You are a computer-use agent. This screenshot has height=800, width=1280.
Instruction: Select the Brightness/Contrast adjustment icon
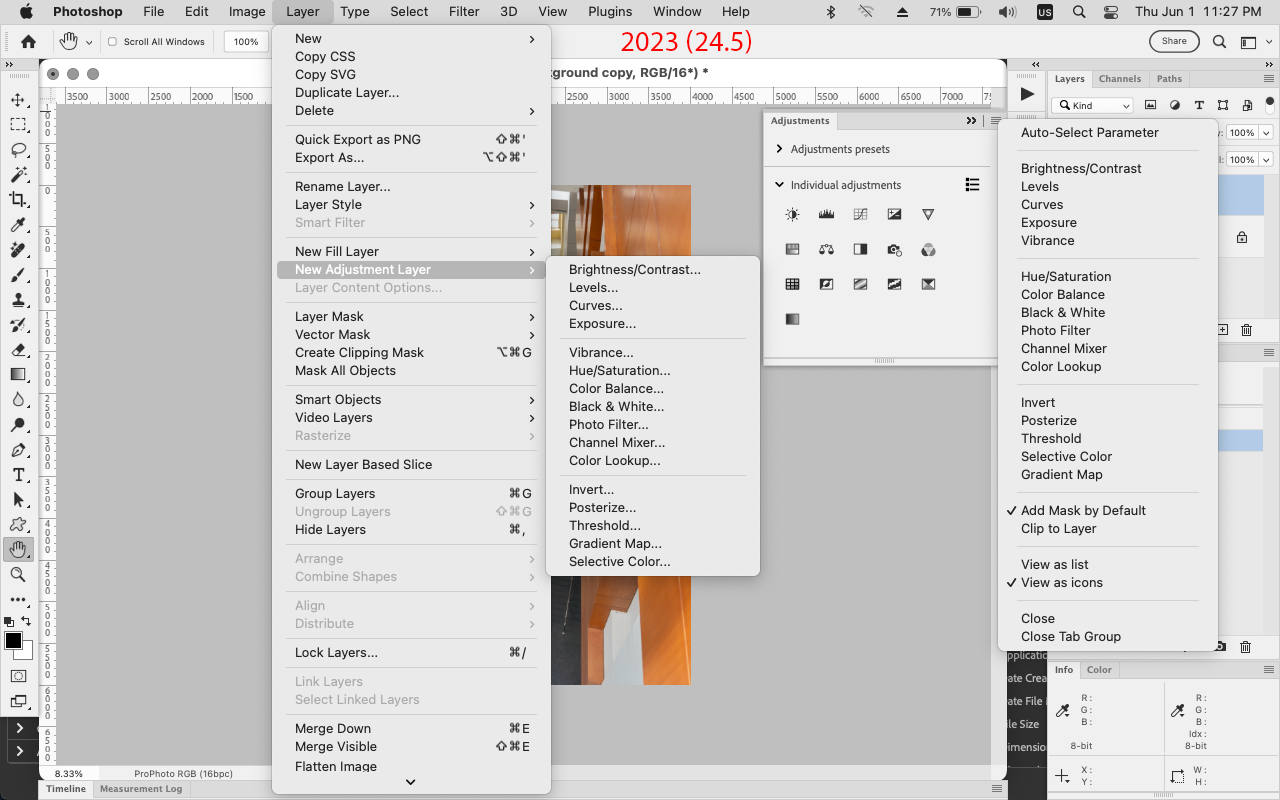(791, 213)
